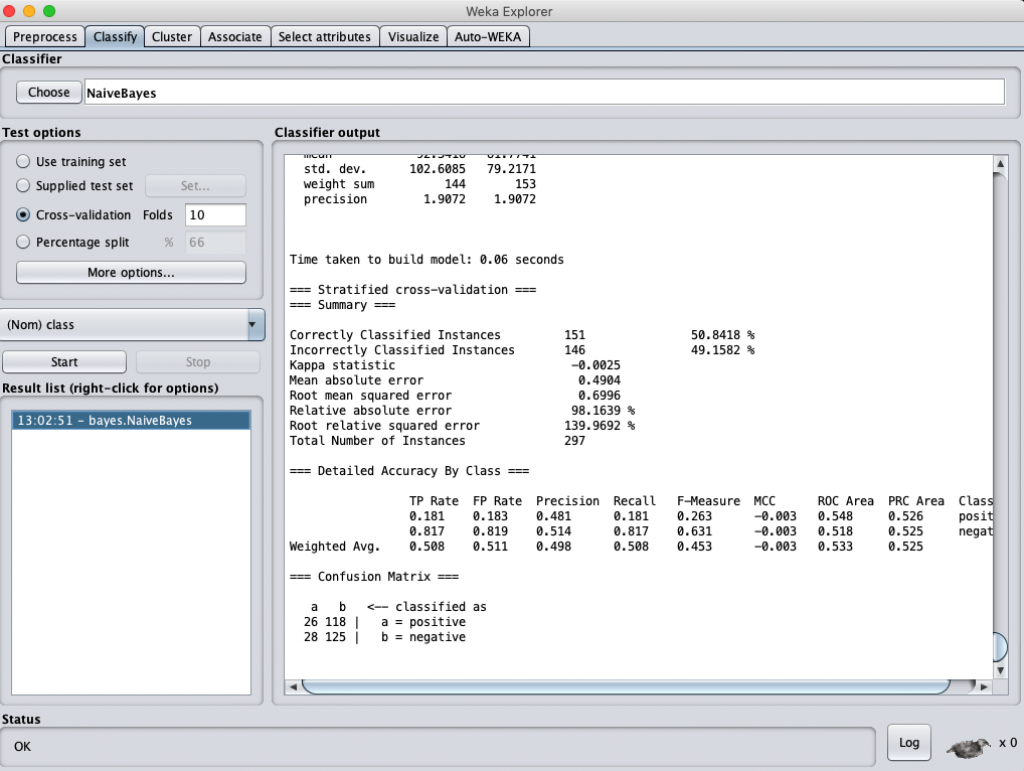
Task: Click the Folds value field
Action: (x=216, y=215)
